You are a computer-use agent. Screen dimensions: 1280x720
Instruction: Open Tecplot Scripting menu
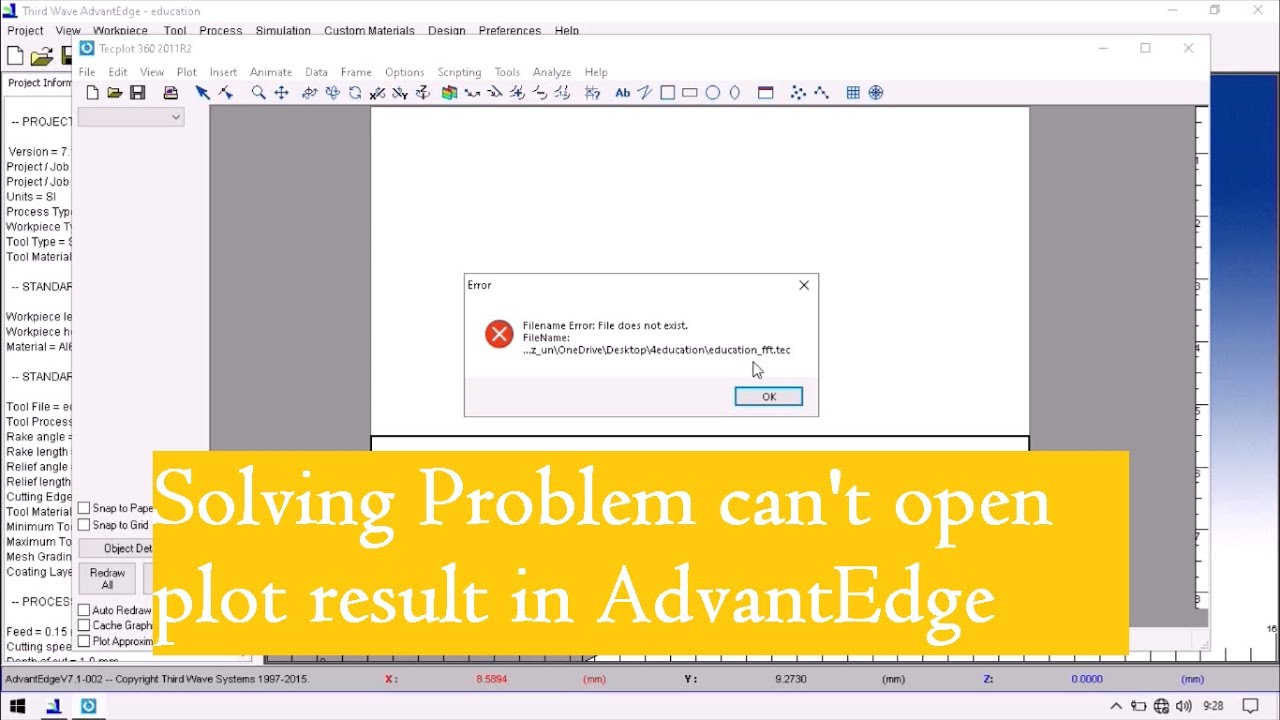point(459,72)
